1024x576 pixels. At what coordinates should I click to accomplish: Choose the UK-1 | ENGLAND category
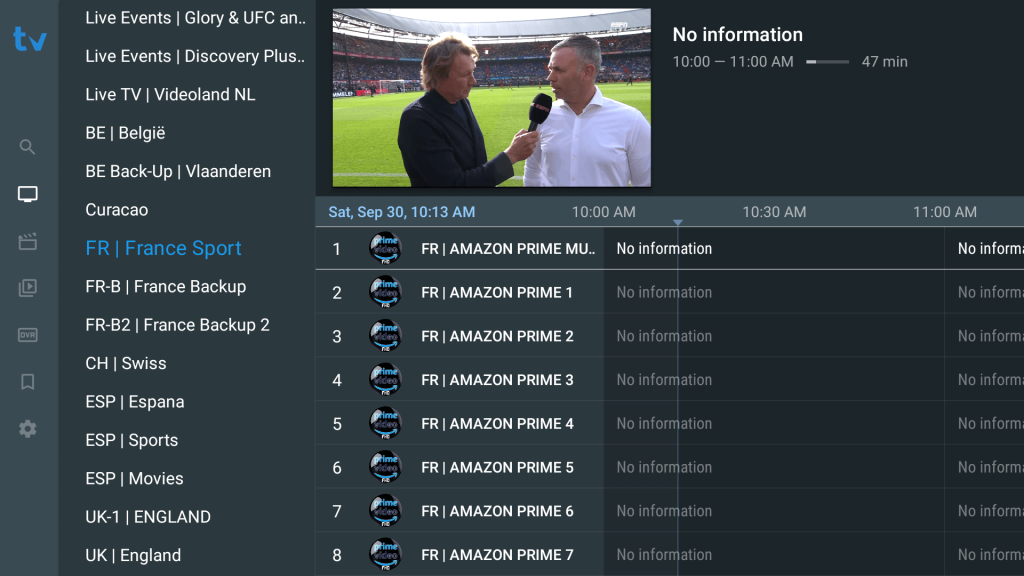click(x=148, y=517)
